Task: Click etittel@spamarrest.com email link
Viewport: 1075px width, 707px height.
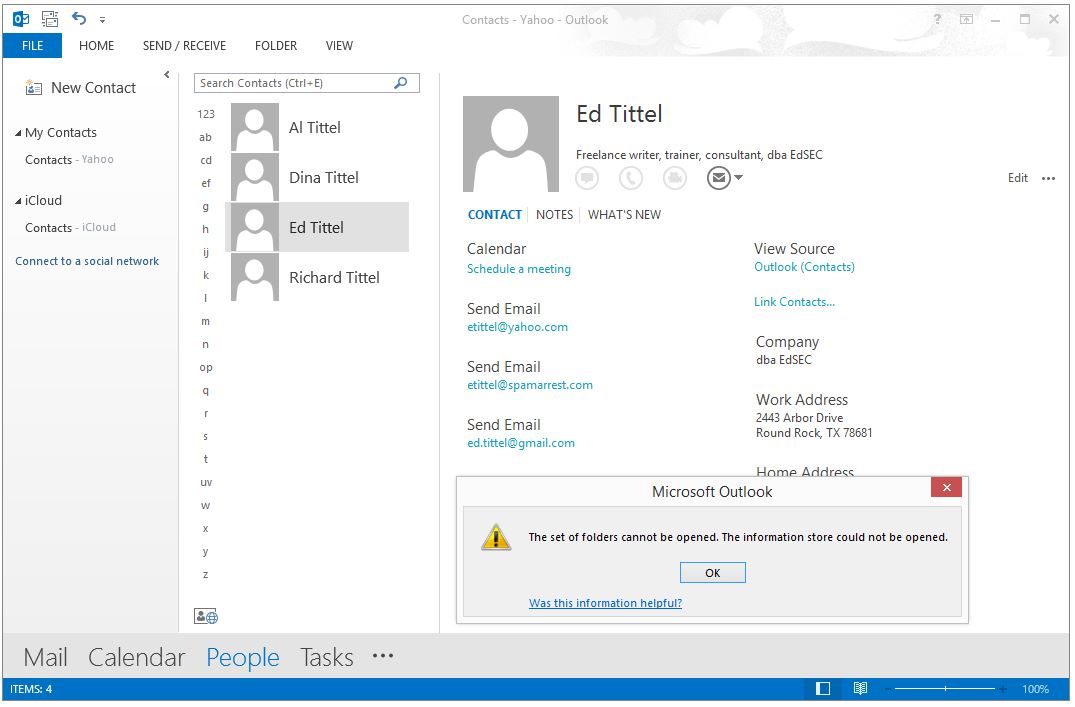Action: (530, 385)
